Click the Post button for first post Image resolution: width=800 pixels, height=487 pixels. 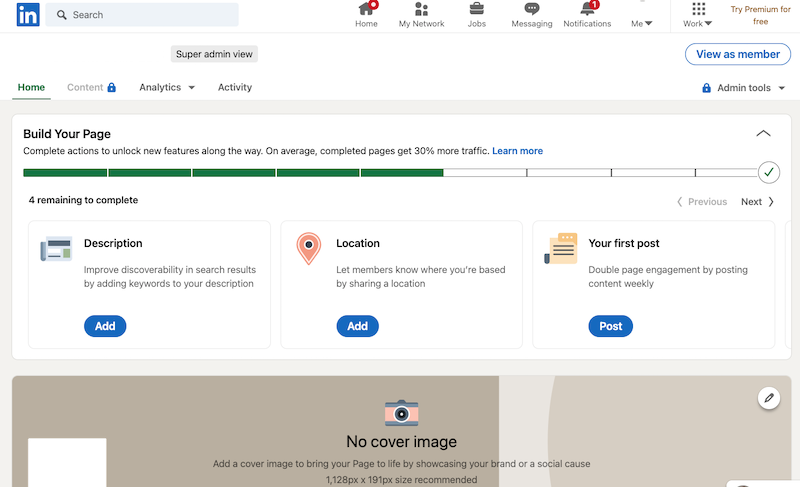611,326
